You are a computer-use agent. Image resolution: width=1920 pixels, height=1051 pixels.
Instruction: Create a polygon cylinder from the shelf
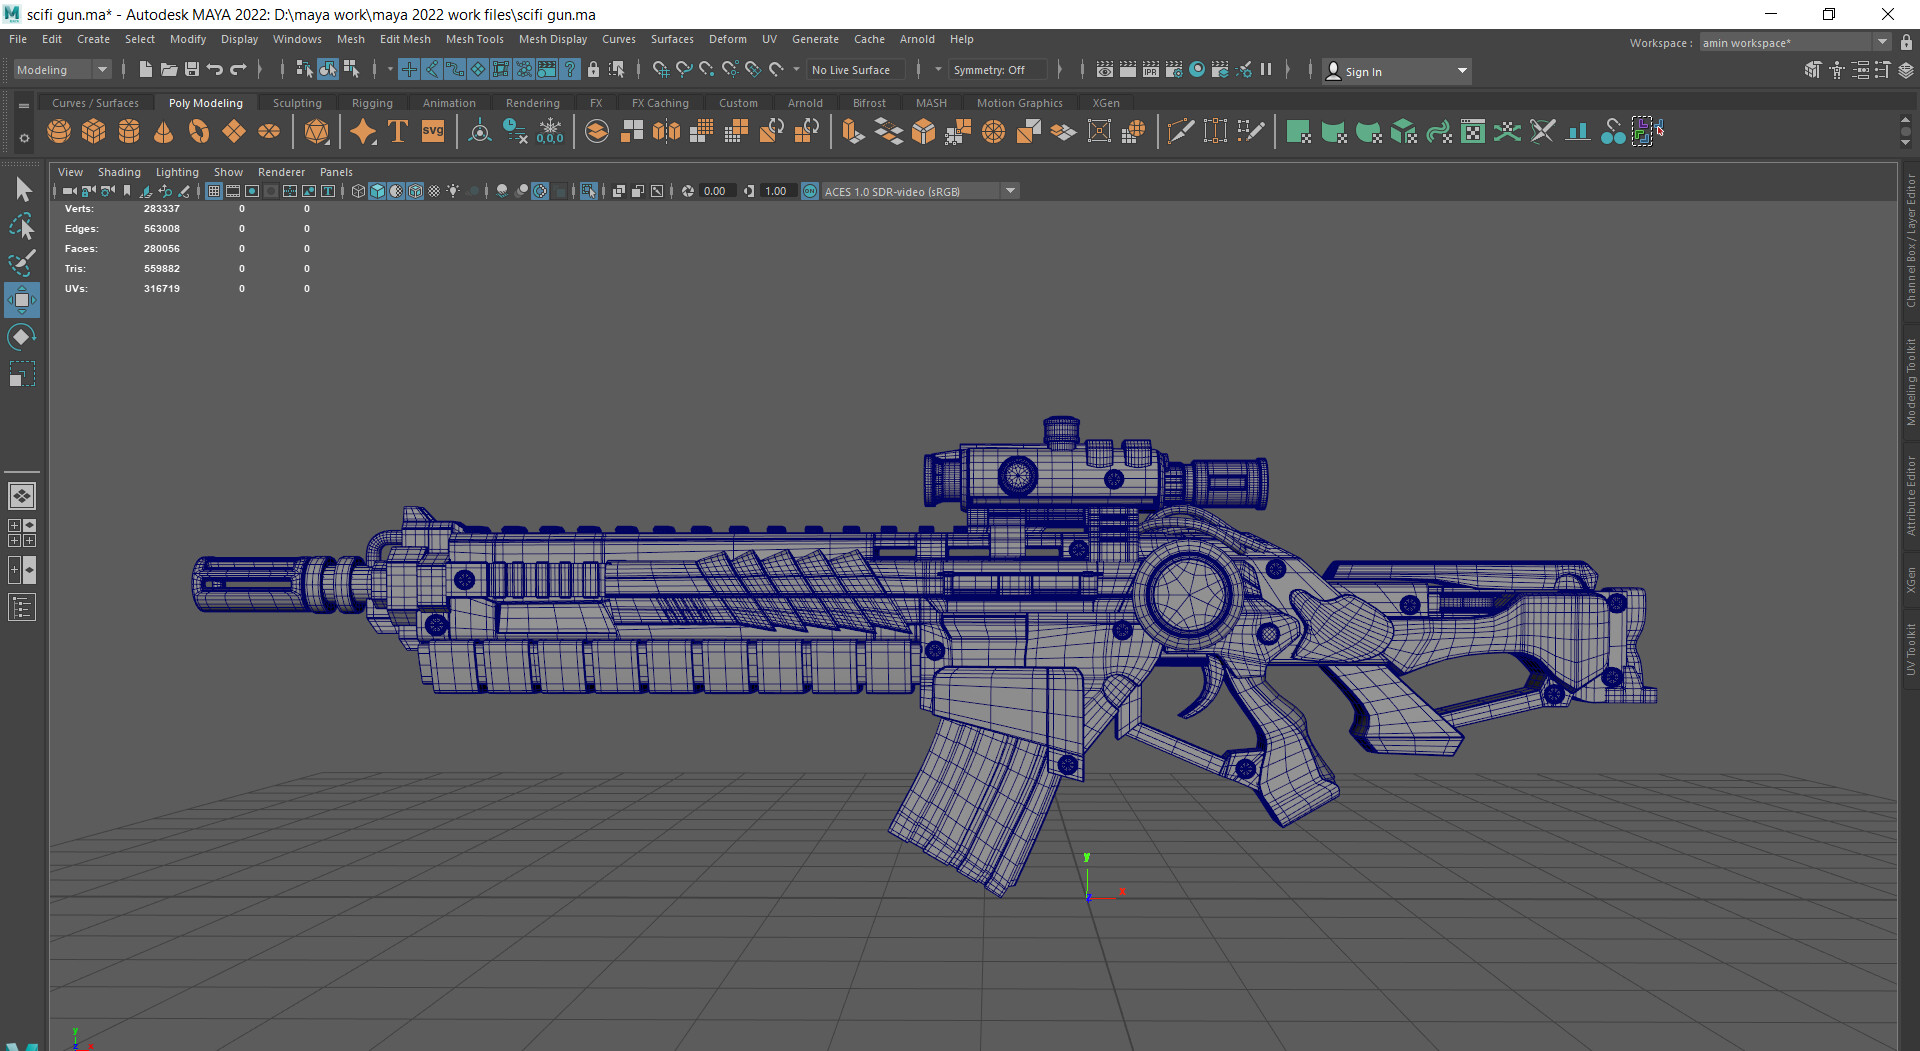[128, 131]
